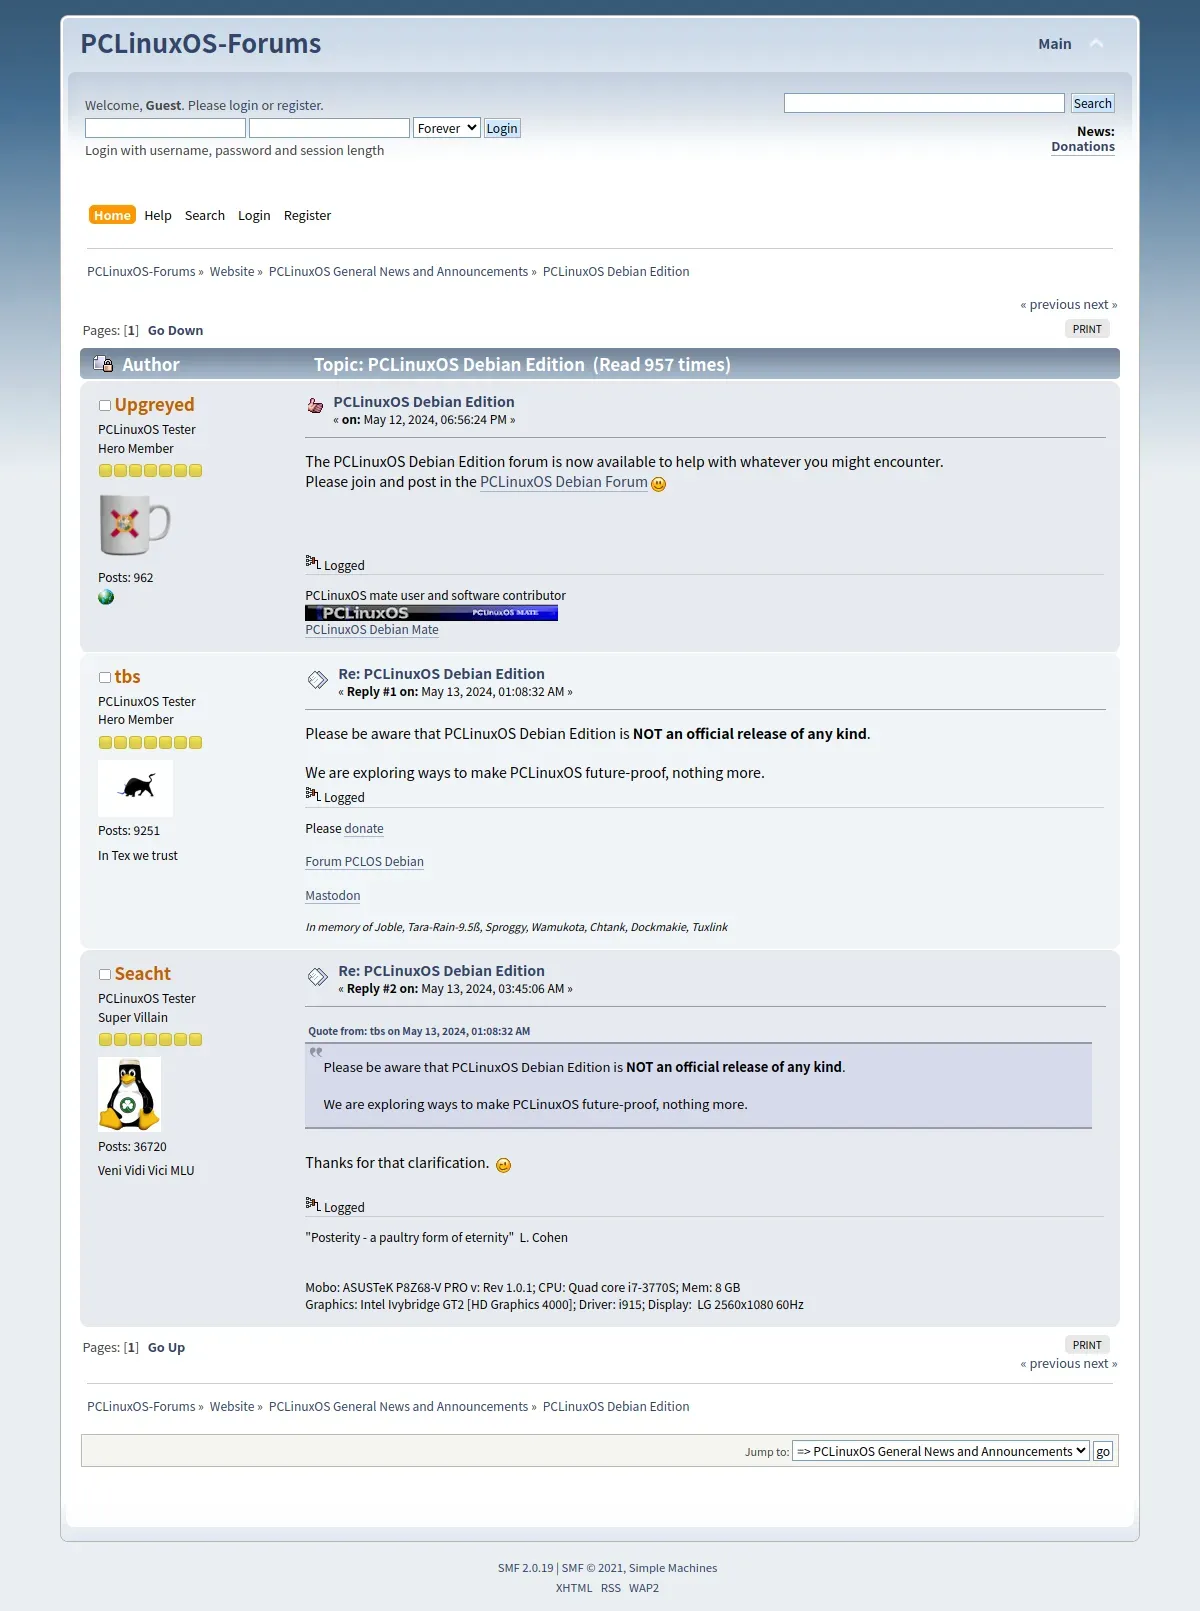The height and width of the screenshot is (1611, 1200).
Task: Click the top PRINT button
Action: pyautogui.click(x=1087, y=329)
